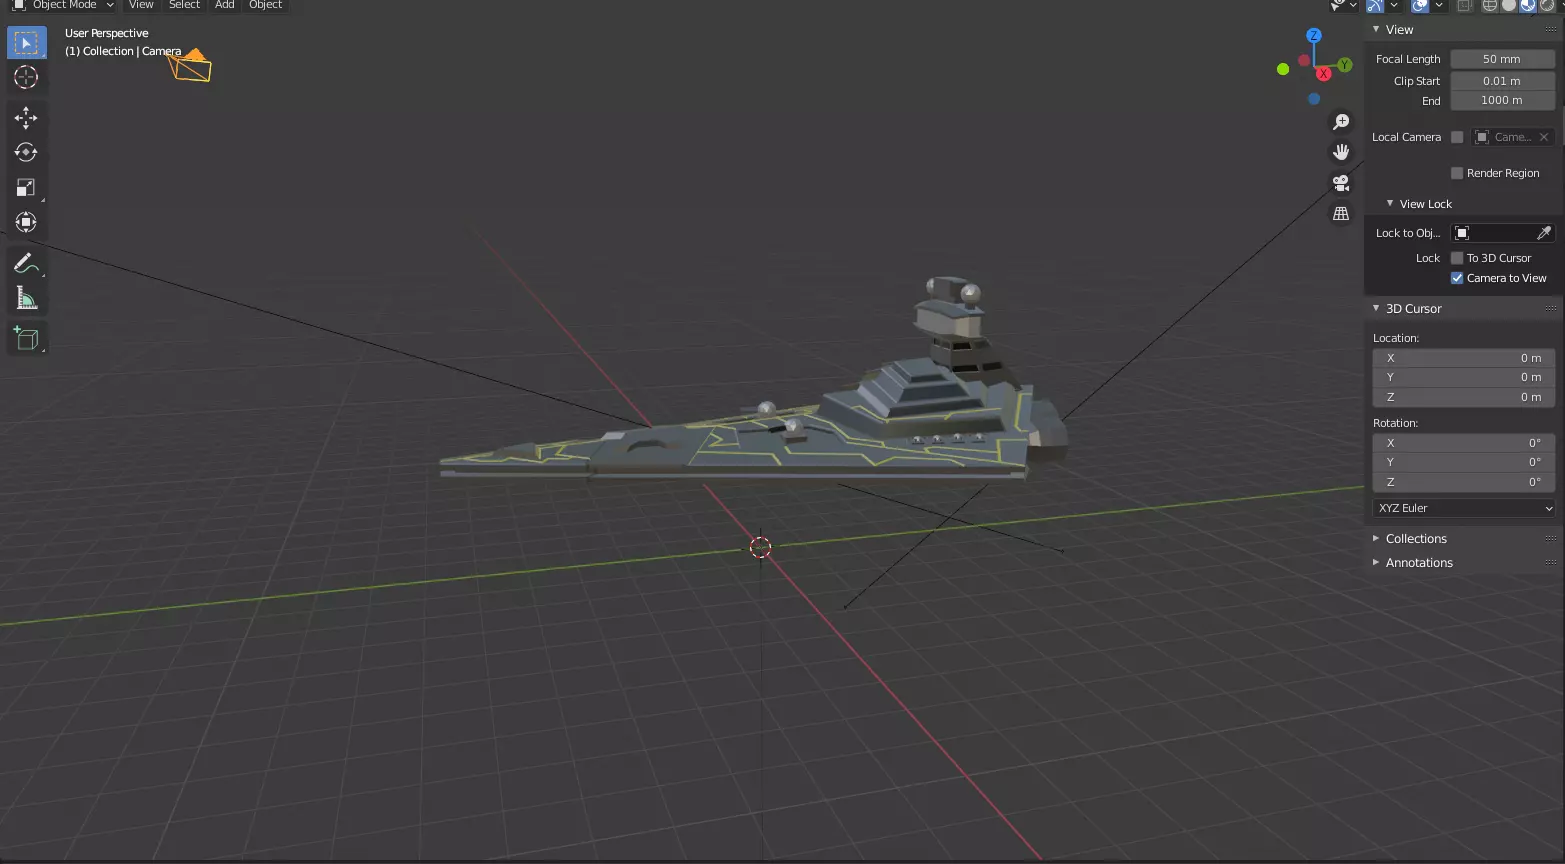Select the star destroyer ship model
1565x864 pixels.
[x=800, y=440]
